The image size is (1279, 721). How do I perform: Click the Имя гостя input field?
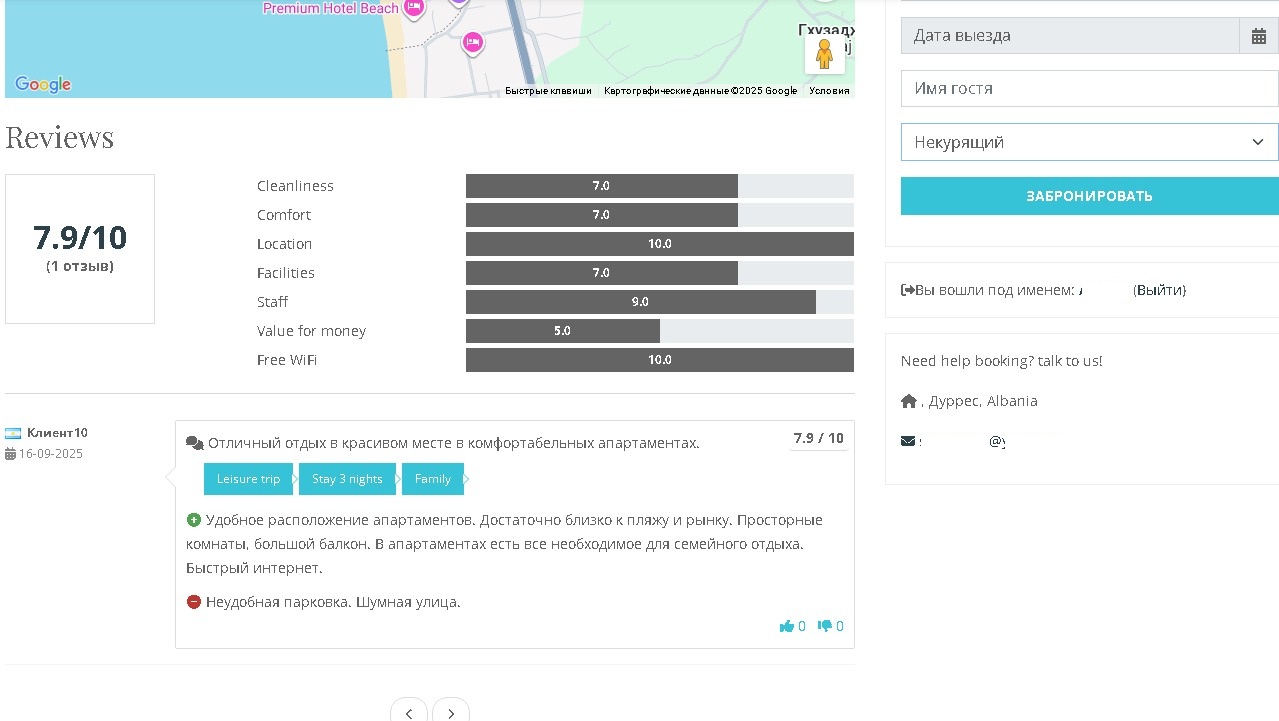coord(1089,88)
